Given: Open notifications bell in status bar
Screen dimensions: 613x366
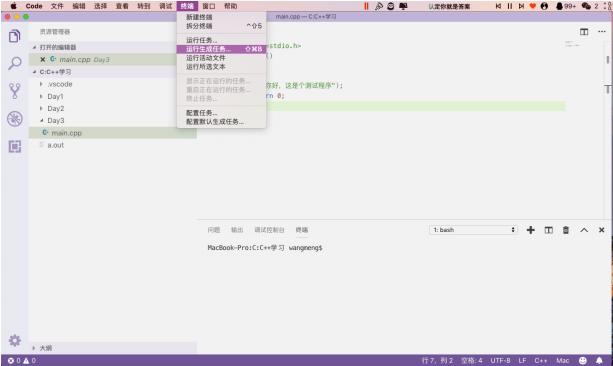Looking at the screenshot, I should point(599,361).
